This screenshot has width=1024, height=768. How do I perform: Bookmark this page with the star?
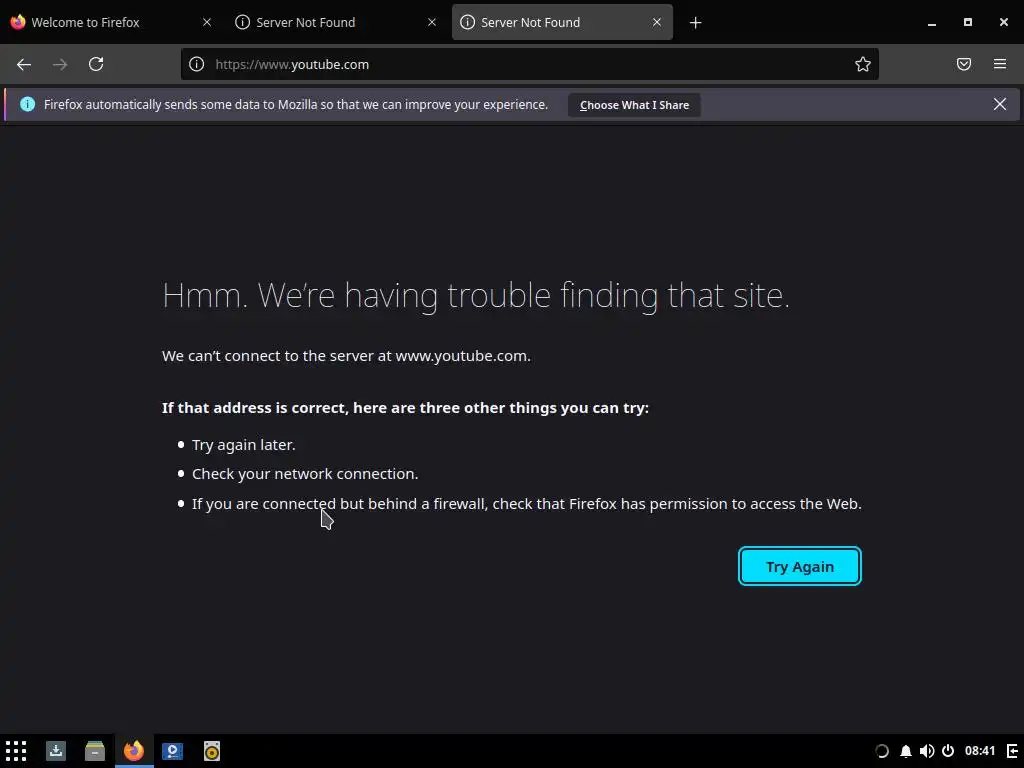(x=863, y=64)
